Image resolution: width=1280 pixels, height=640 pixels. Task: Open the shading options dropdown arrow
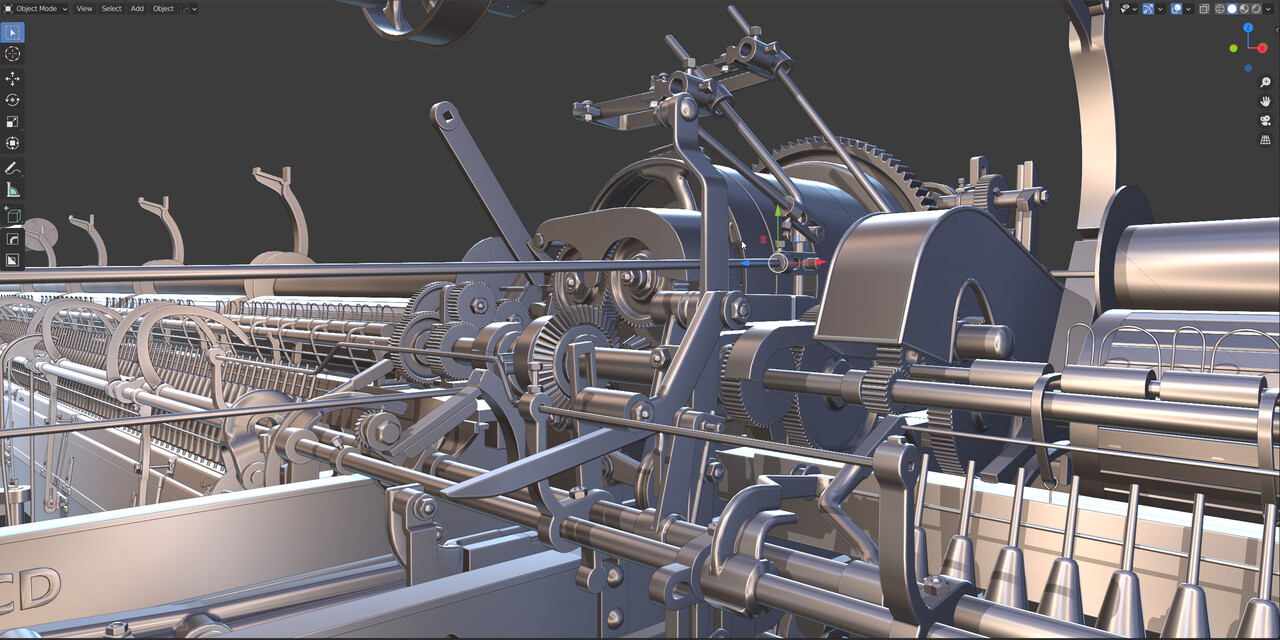(1268, 9)
